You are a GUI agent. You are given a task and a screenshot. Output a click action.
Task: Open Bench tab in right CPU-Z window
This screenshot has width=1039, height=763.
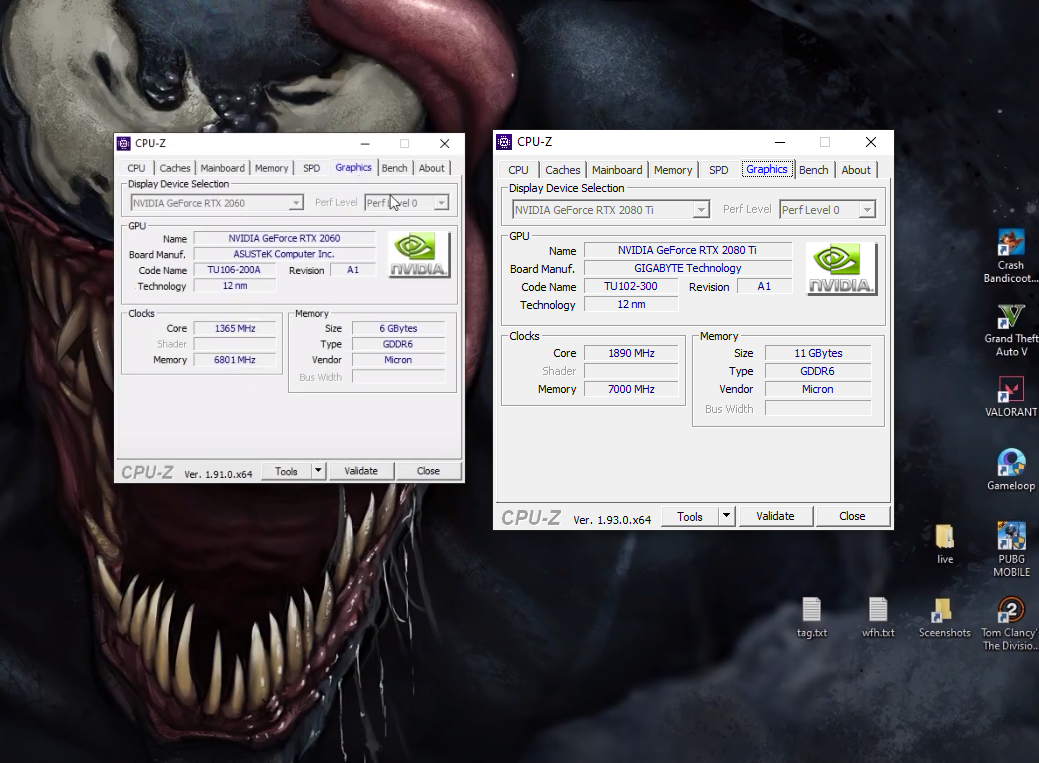click(814, 170)
